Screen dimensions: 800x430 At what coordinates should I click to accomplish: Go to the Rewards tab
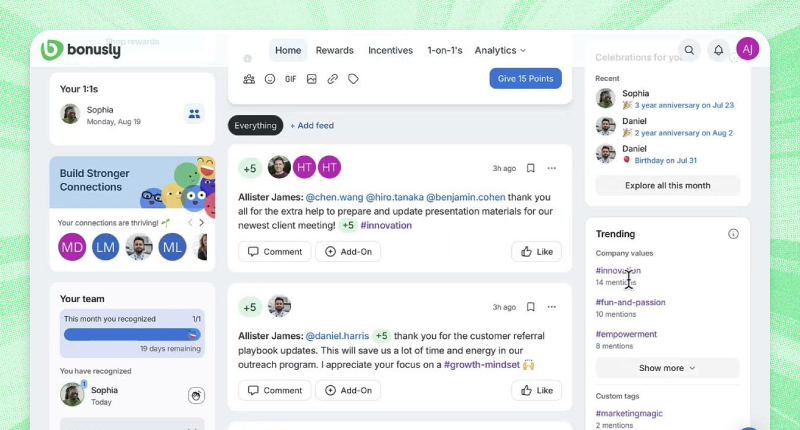[334, 50]
